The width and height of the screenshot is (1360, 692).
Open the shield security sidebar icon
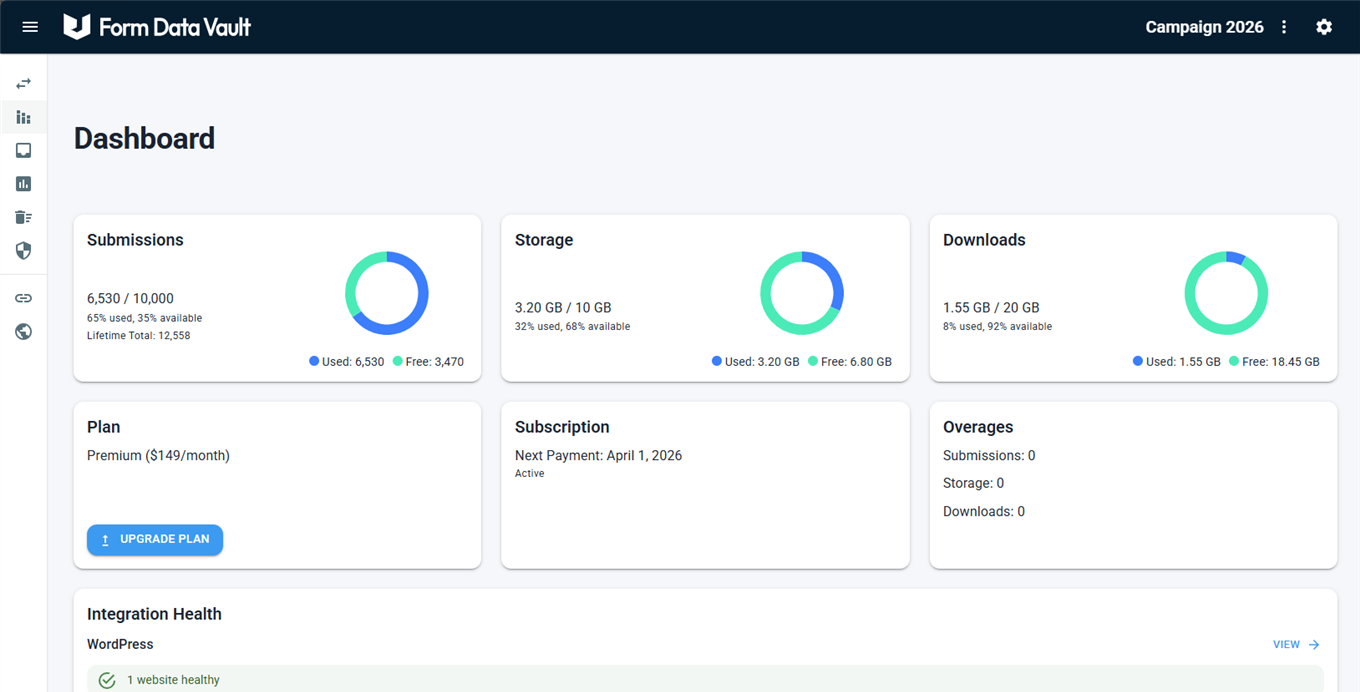click(23, 250)
